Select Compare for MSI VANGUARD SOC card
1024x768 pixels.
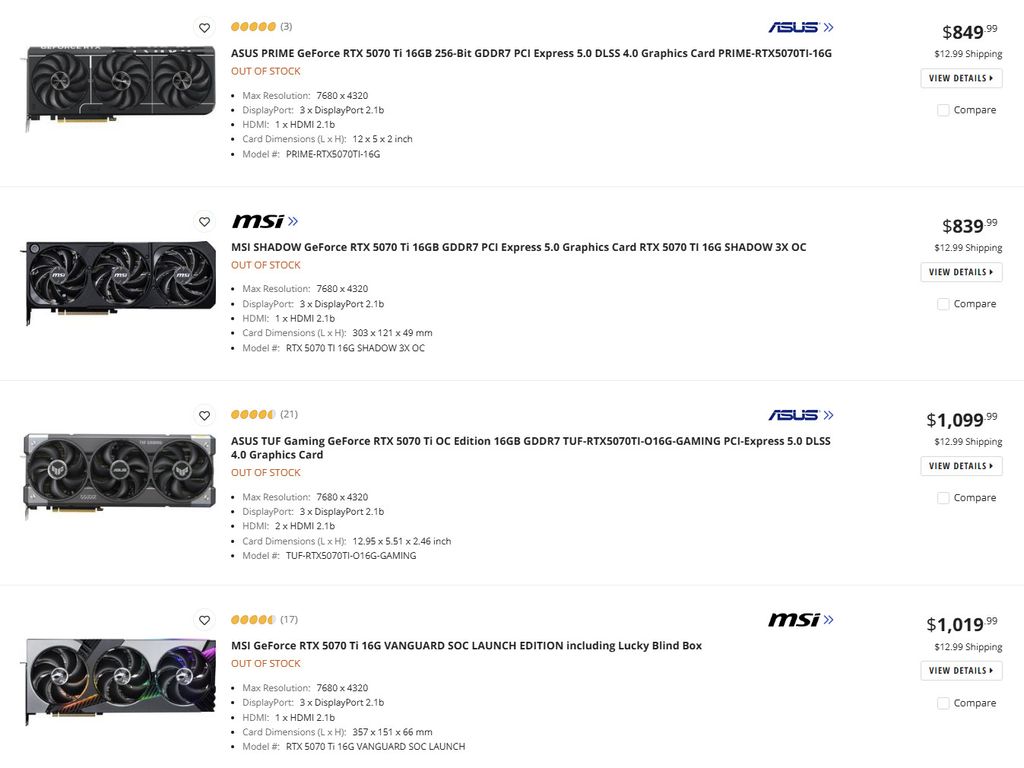coord(943,703)
